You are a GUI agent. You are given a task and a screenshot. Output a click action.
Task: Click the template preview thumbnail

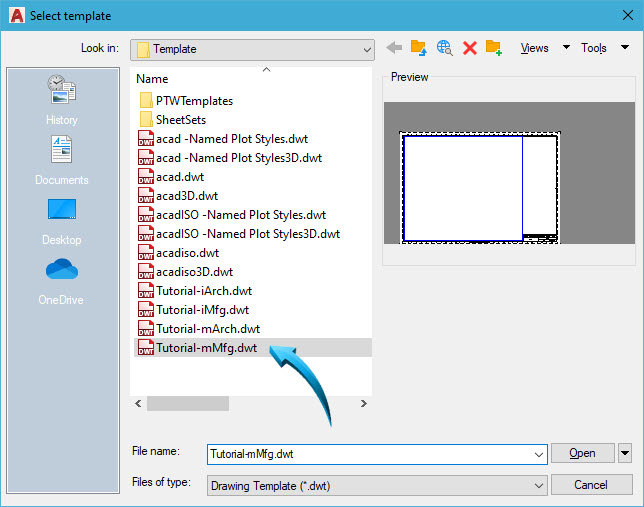[x=509, y=173]
